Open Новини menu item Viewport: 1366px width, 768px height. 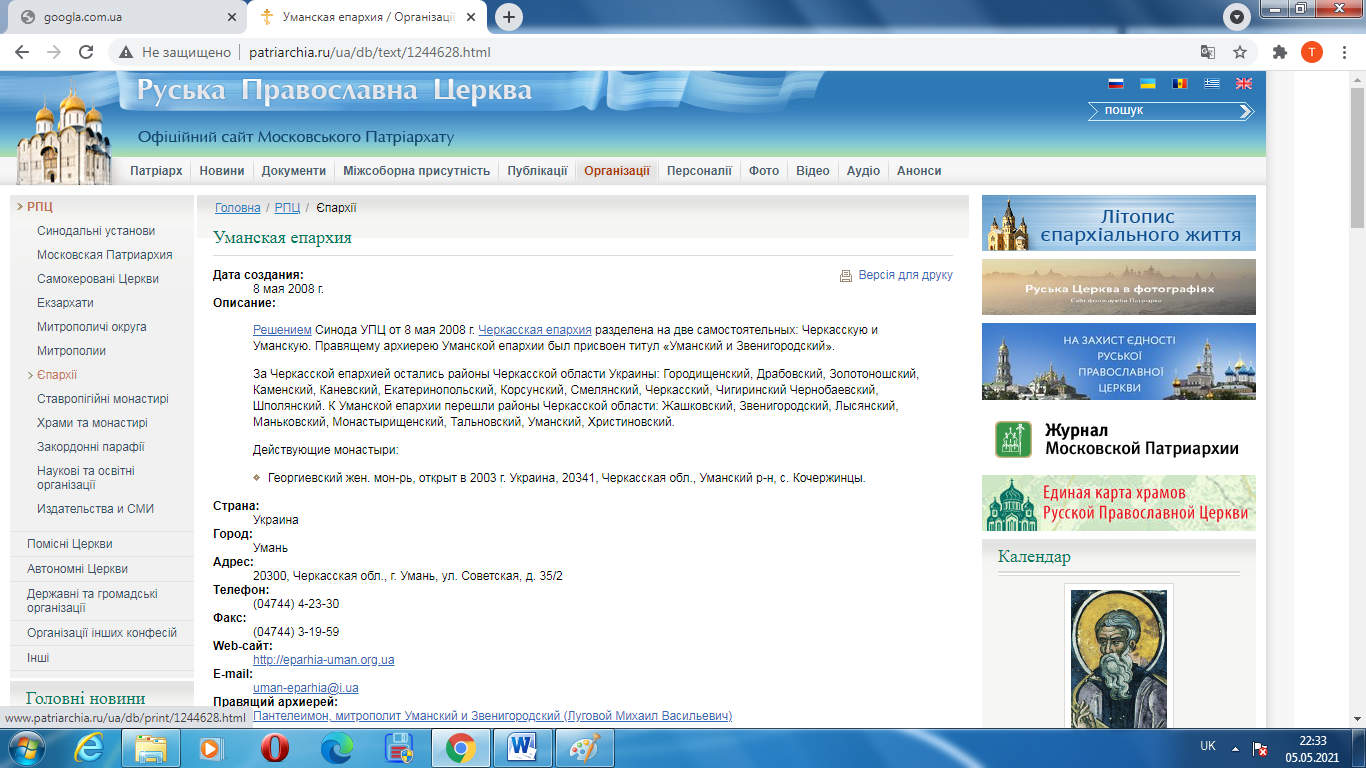coord(222,171)
